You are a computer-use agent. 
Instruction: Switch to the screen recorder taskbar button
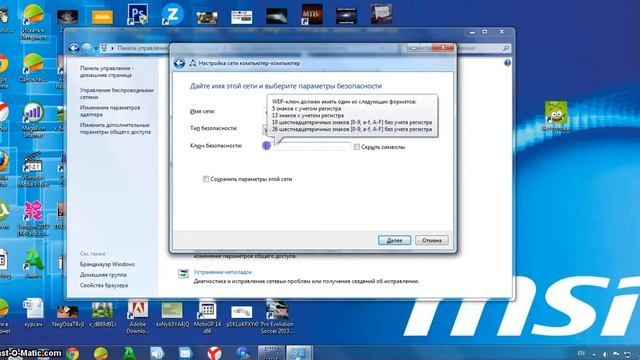(271, 353)
